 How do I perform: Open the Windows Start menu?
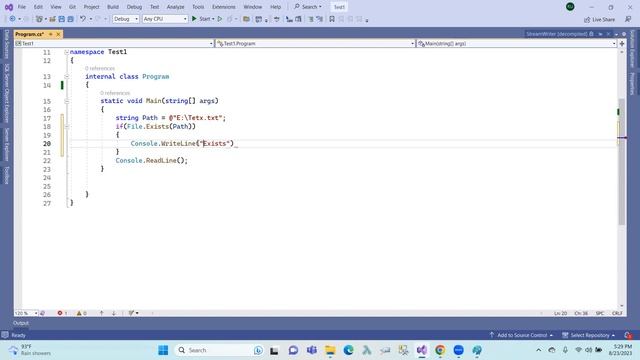163,350
